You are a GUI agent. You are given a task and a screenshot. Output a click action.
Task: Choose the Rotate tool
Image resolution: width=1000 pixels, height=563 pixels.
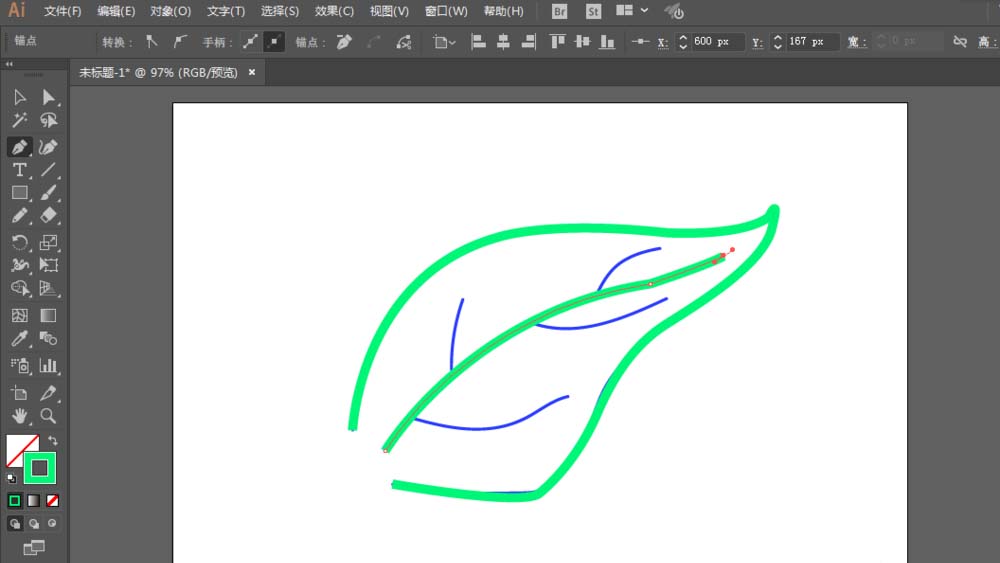(19, 242)
